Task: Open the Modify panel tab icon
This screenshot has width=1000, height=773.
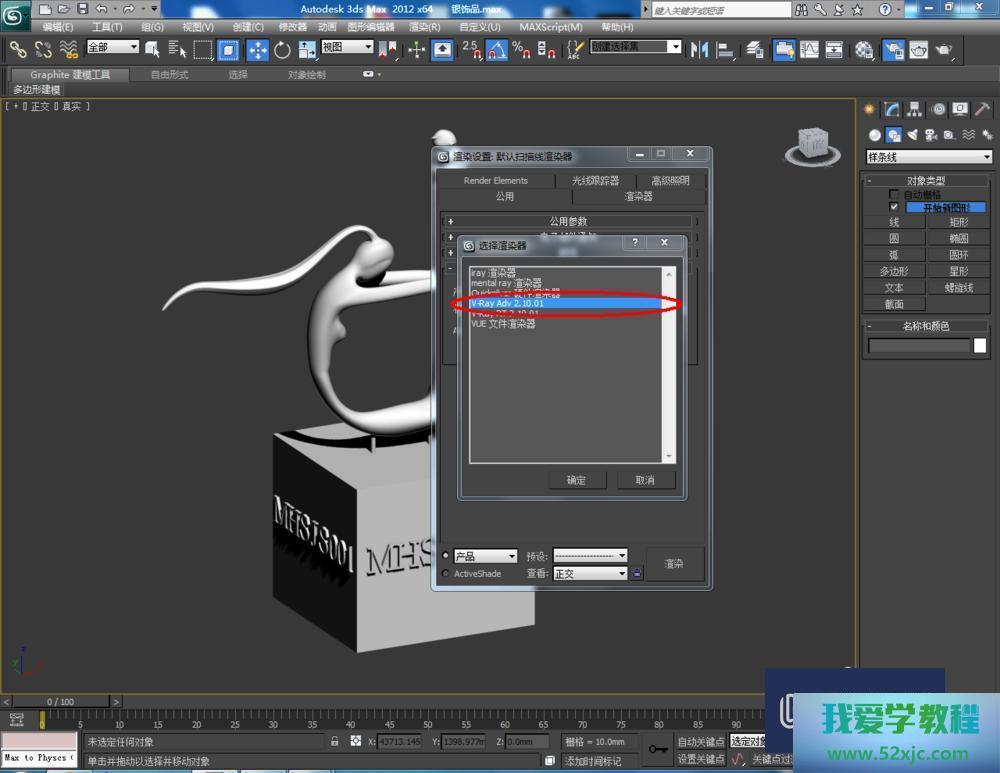Action: pos(892,110)
